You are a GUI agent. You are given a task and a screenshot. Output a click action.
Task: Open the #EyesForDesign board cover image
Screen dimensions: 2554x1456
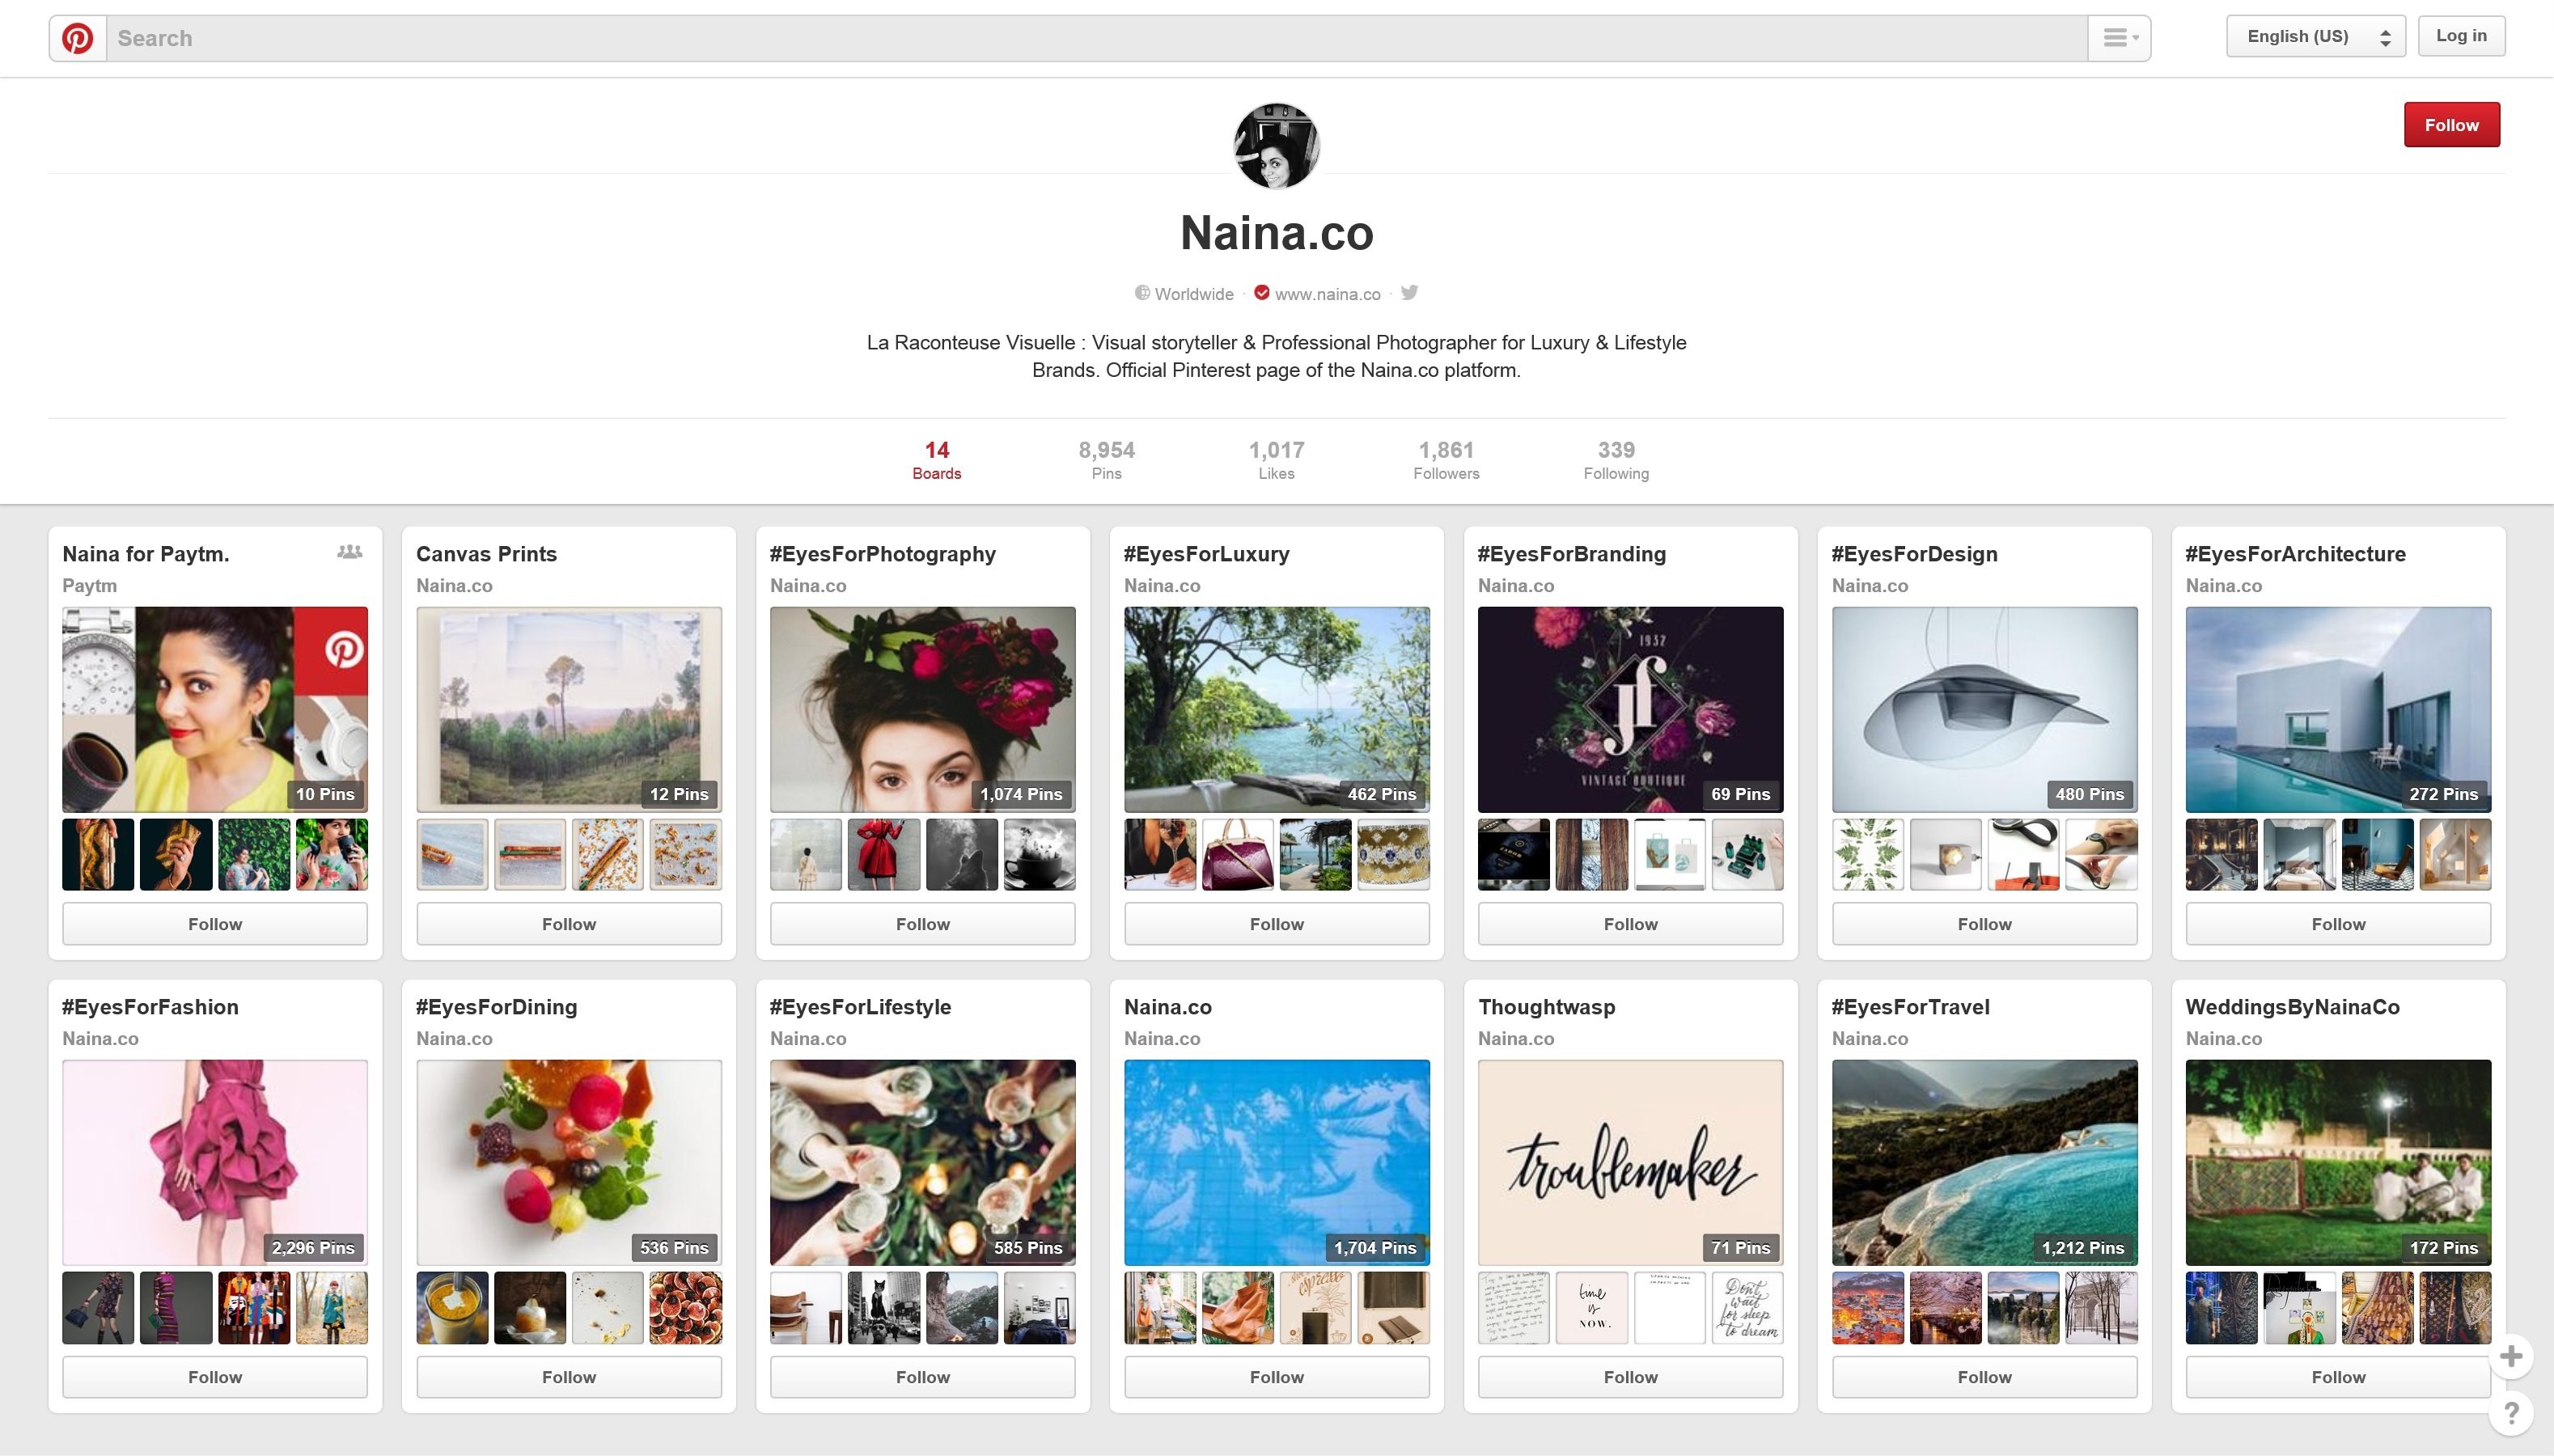(1985, 709)
